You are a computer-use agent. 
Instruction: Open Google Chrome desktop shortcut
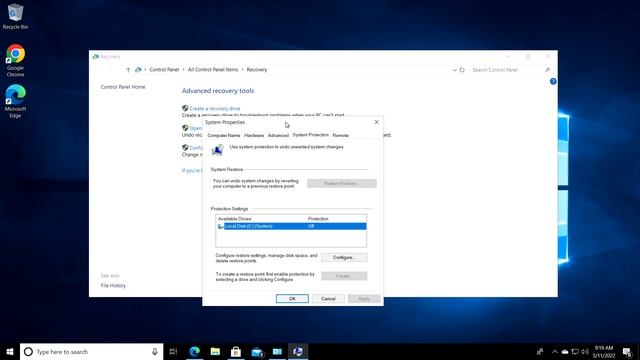click(x=15, y=60)
